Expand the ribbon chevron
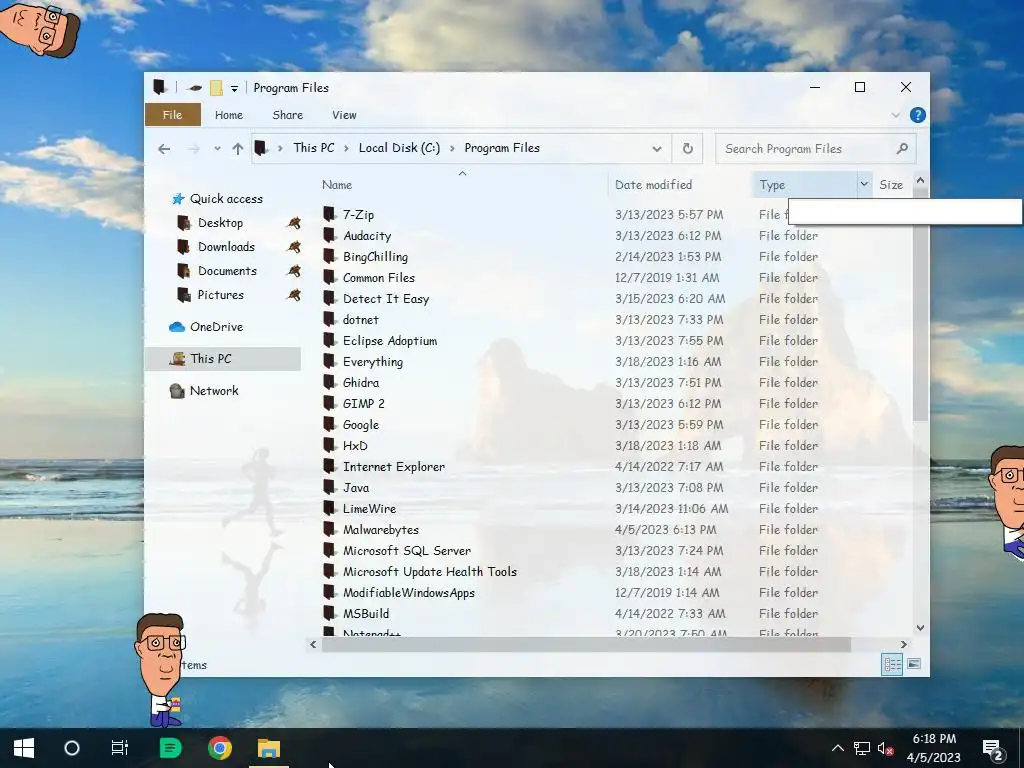Image resolution: width=1024 pixels, height=768 pixels. coord(895,115)
